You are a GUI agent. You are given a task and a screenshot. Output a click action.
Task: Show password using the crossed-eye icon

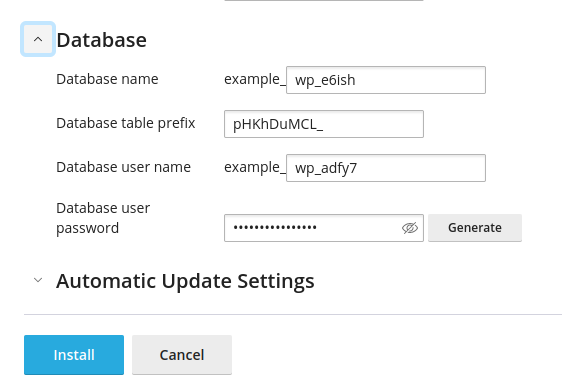pyautogui.click(x=410, y=228)
